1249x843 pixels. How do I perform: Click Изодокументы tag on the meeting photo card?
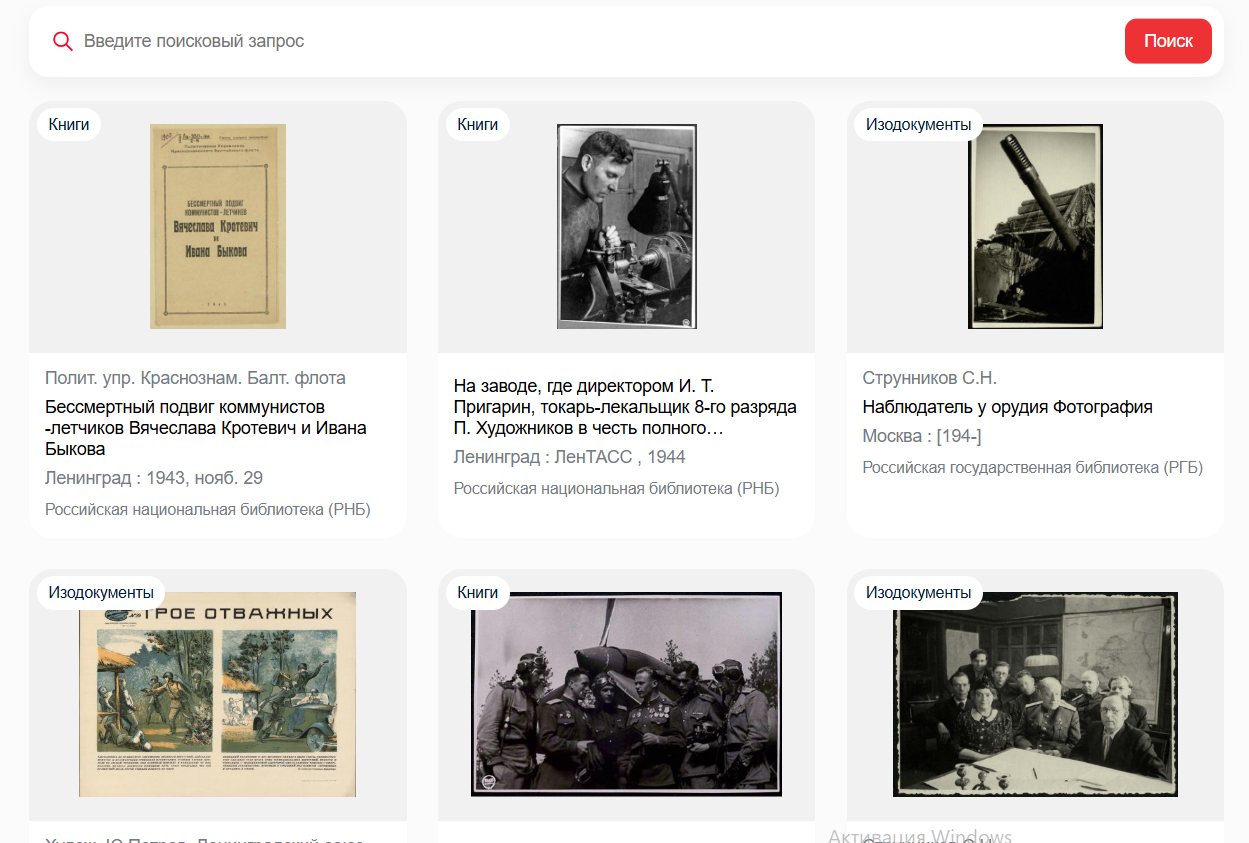(918, 592)
